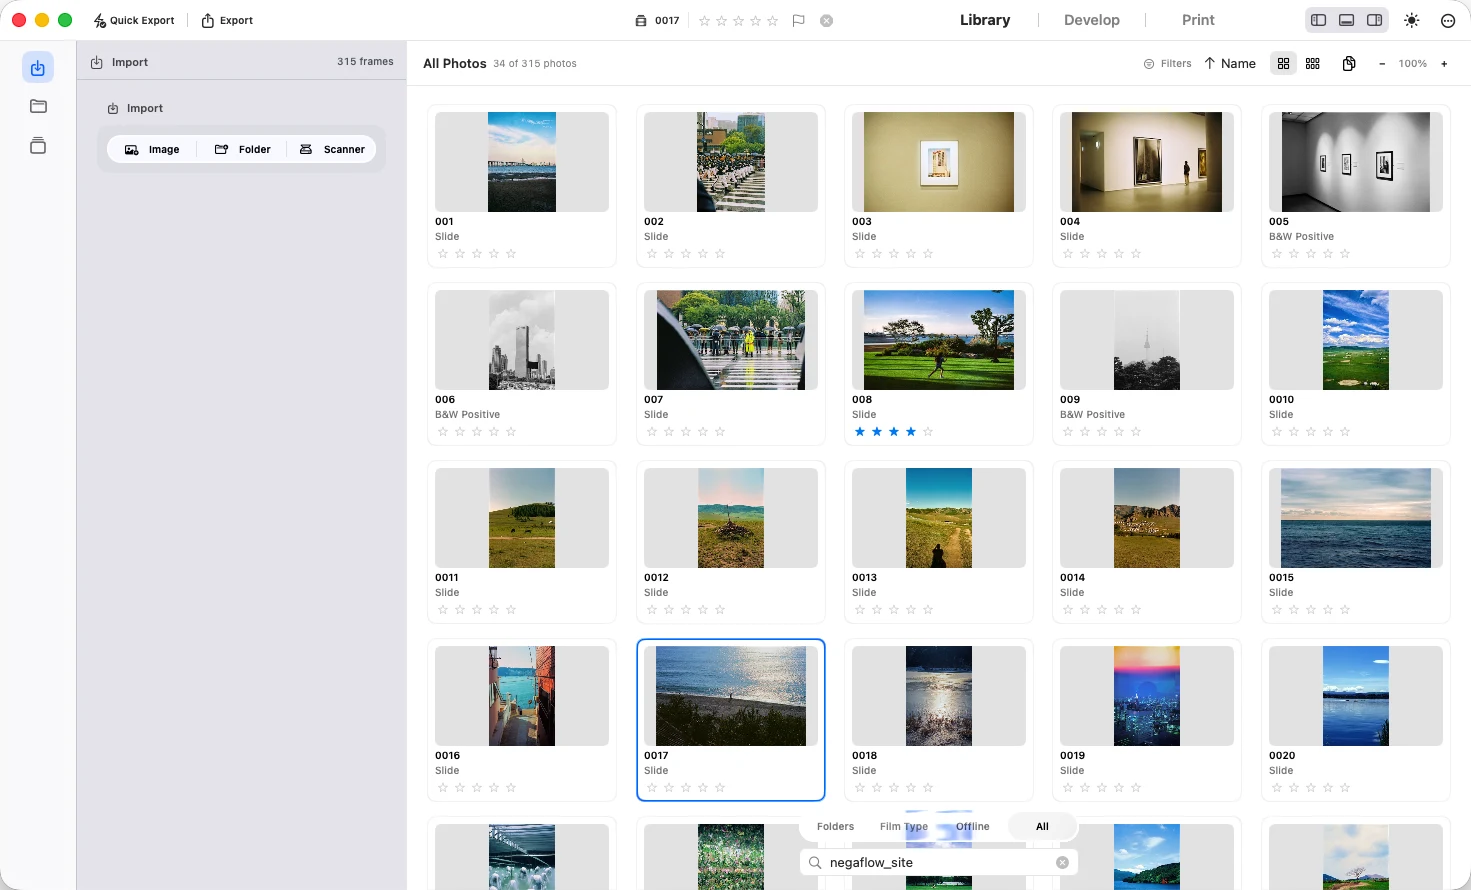The width and height of the screenshot is (1471, 890).
Task: Click the Import panel header
Action: point(242,62)
